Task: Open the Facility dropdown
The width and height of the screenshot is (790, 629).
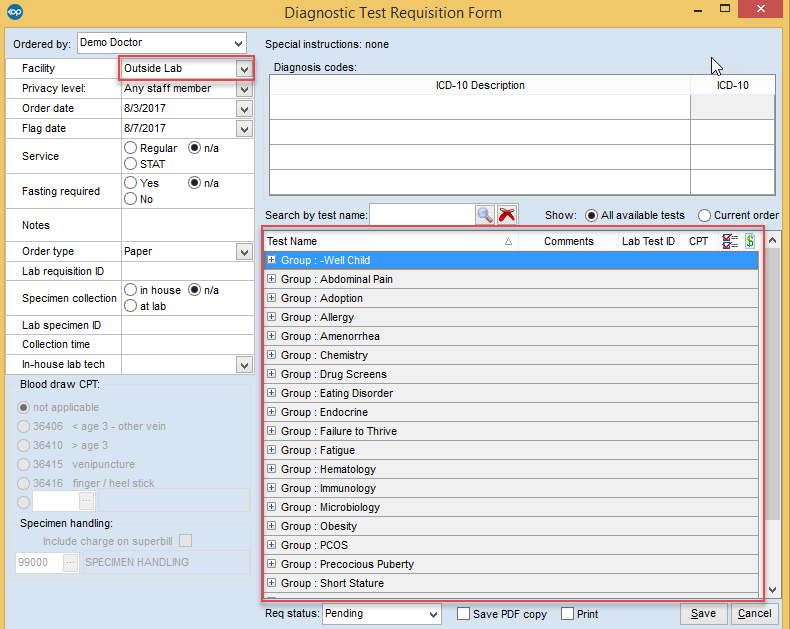Action: point(243,69)
